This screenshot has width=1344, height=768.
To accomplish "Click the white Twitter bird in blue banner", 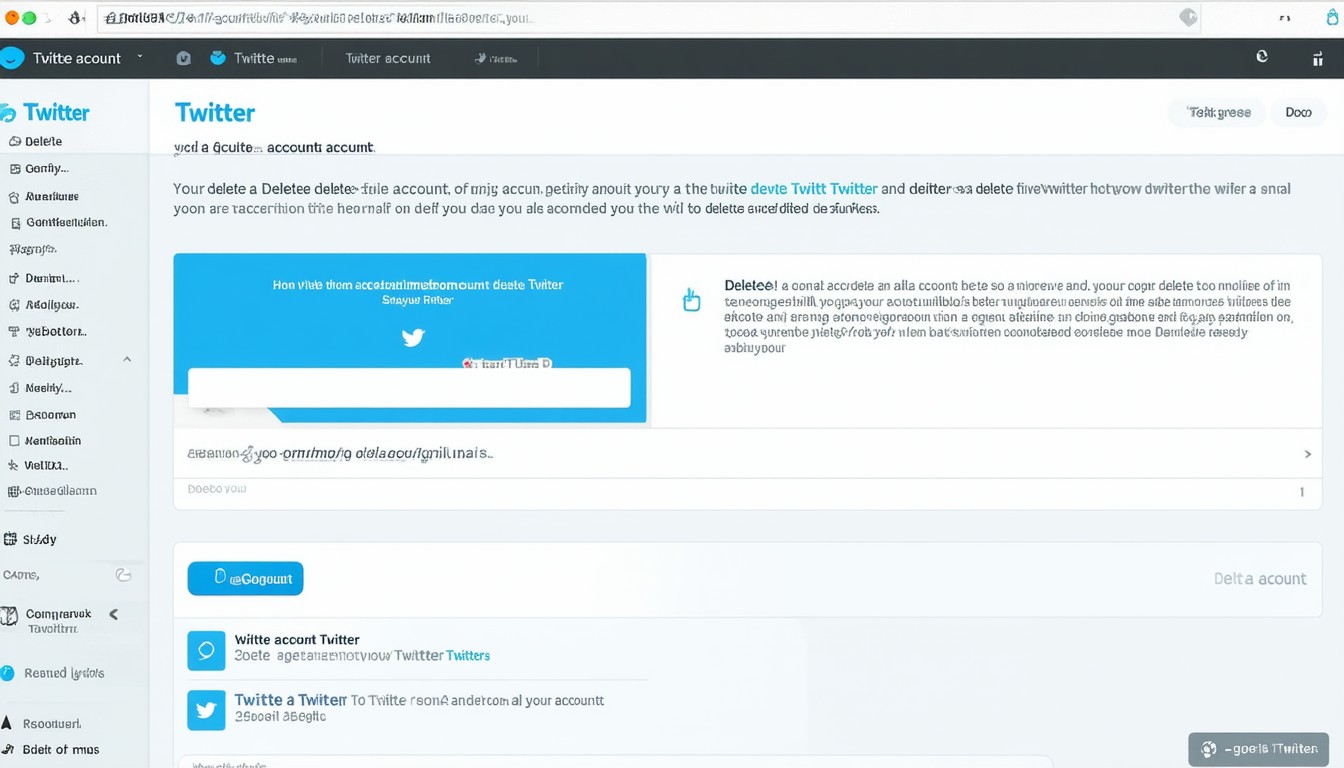I will (x=413, y=338).
